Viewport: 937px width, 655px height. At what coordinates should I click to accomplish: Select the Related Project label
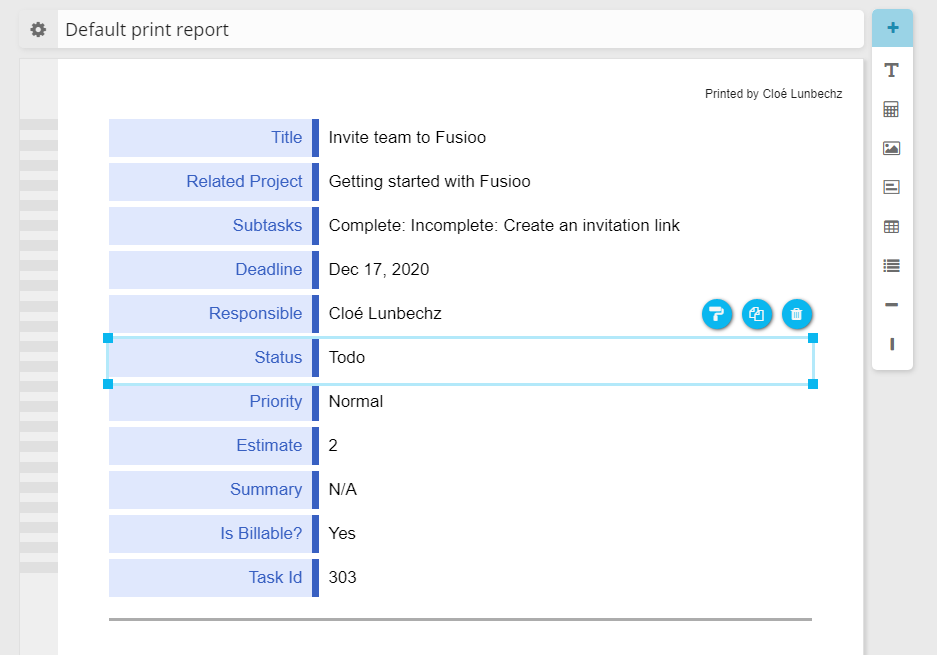(x=244, y=182)
